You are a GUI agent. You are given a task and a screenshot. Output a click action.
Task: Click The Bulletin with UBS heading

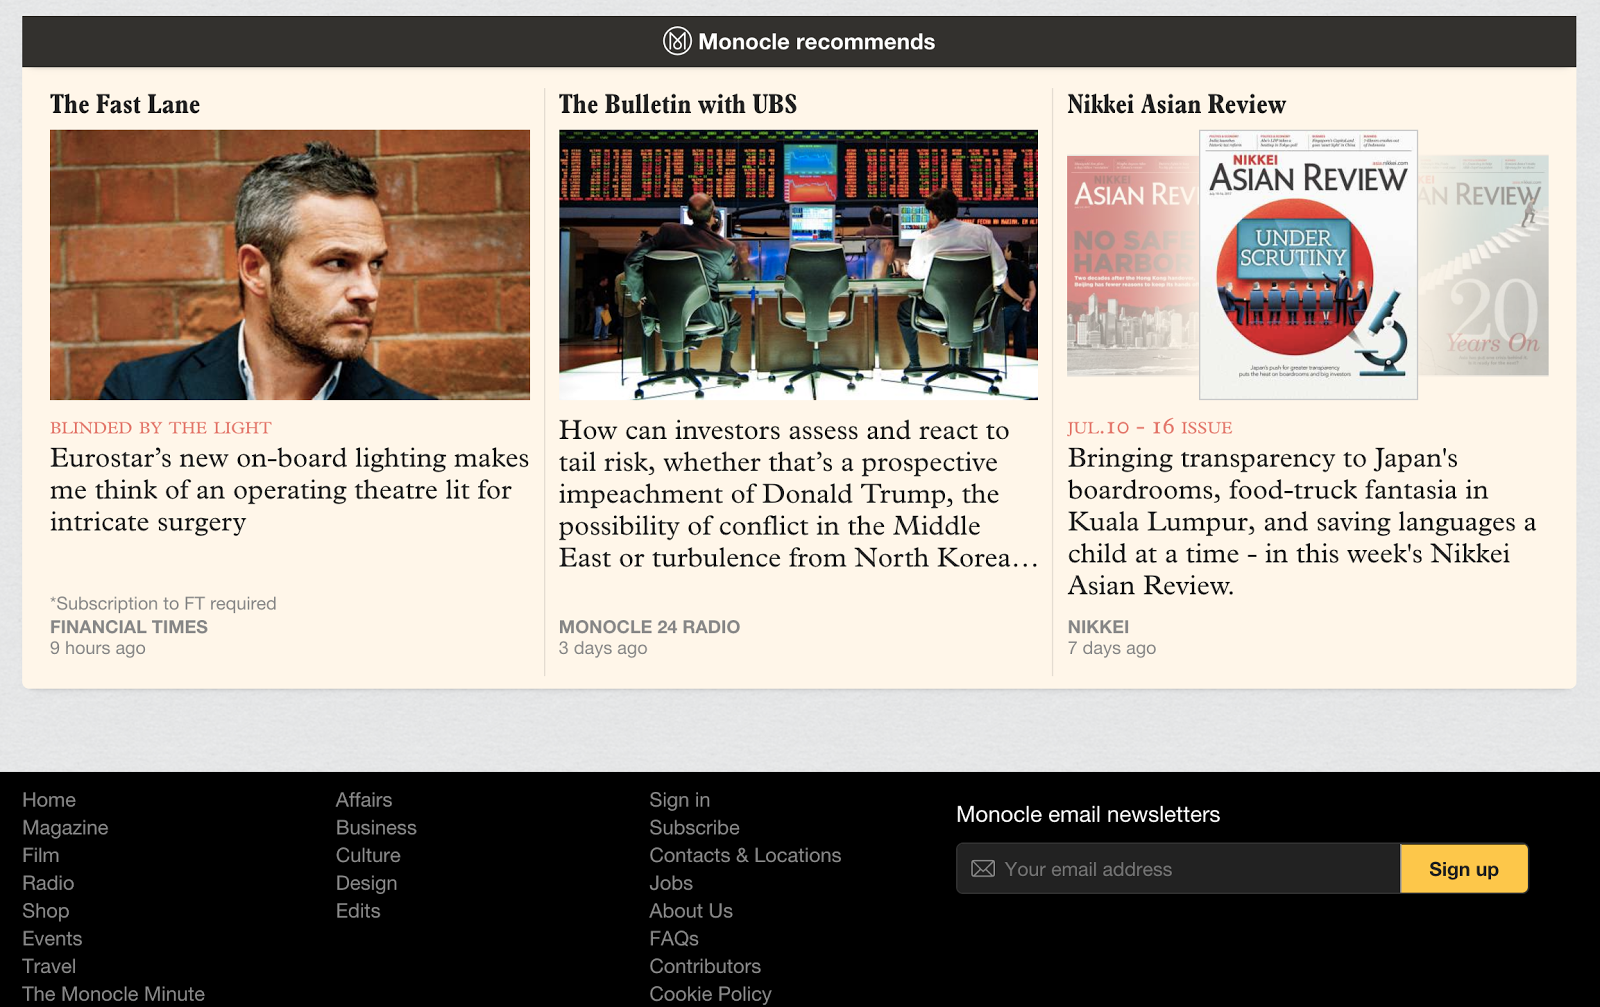678,104
